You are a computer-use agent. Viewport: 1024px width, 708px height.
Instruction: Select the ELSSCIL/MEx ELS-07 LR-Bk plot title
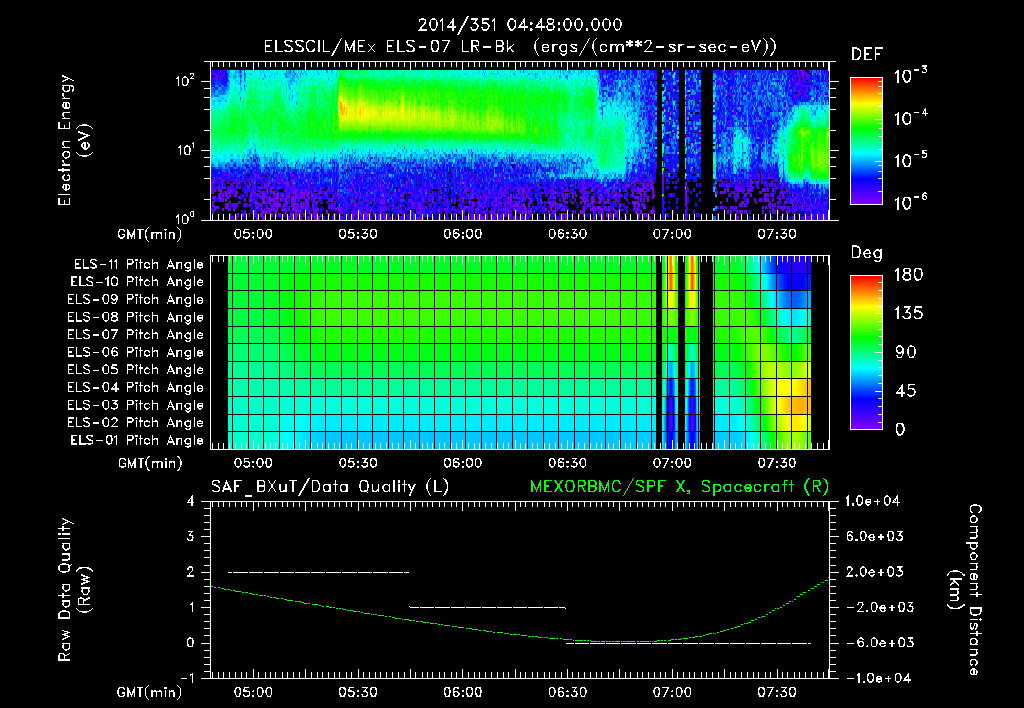(520, 47)
